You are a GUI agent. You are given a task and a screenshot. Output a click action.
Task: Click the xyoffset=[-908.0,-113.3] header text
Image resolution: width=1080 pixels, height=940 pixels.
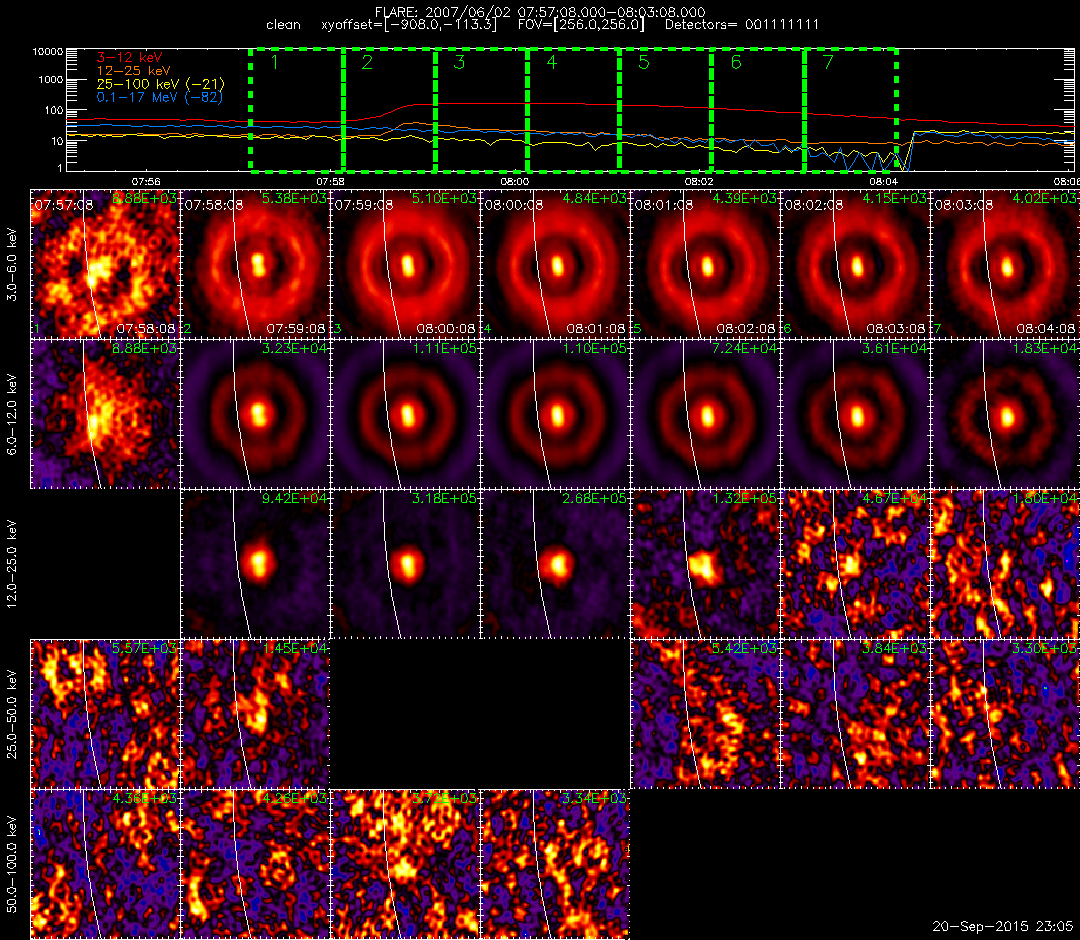coord(409,25)
